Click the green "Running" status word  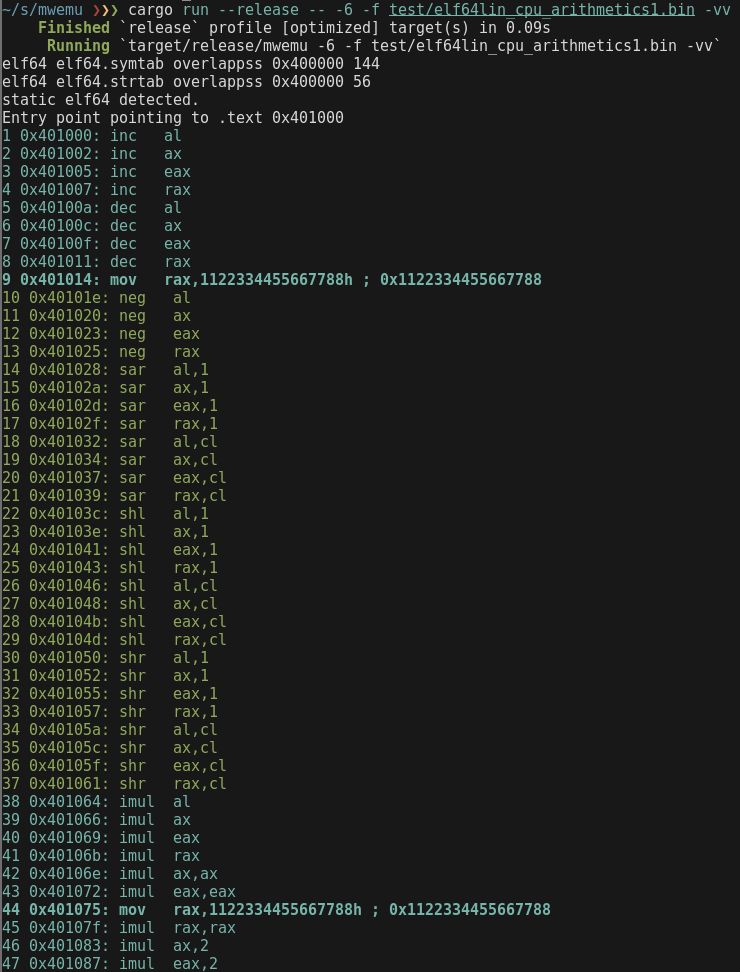click(x=78, y=46)
